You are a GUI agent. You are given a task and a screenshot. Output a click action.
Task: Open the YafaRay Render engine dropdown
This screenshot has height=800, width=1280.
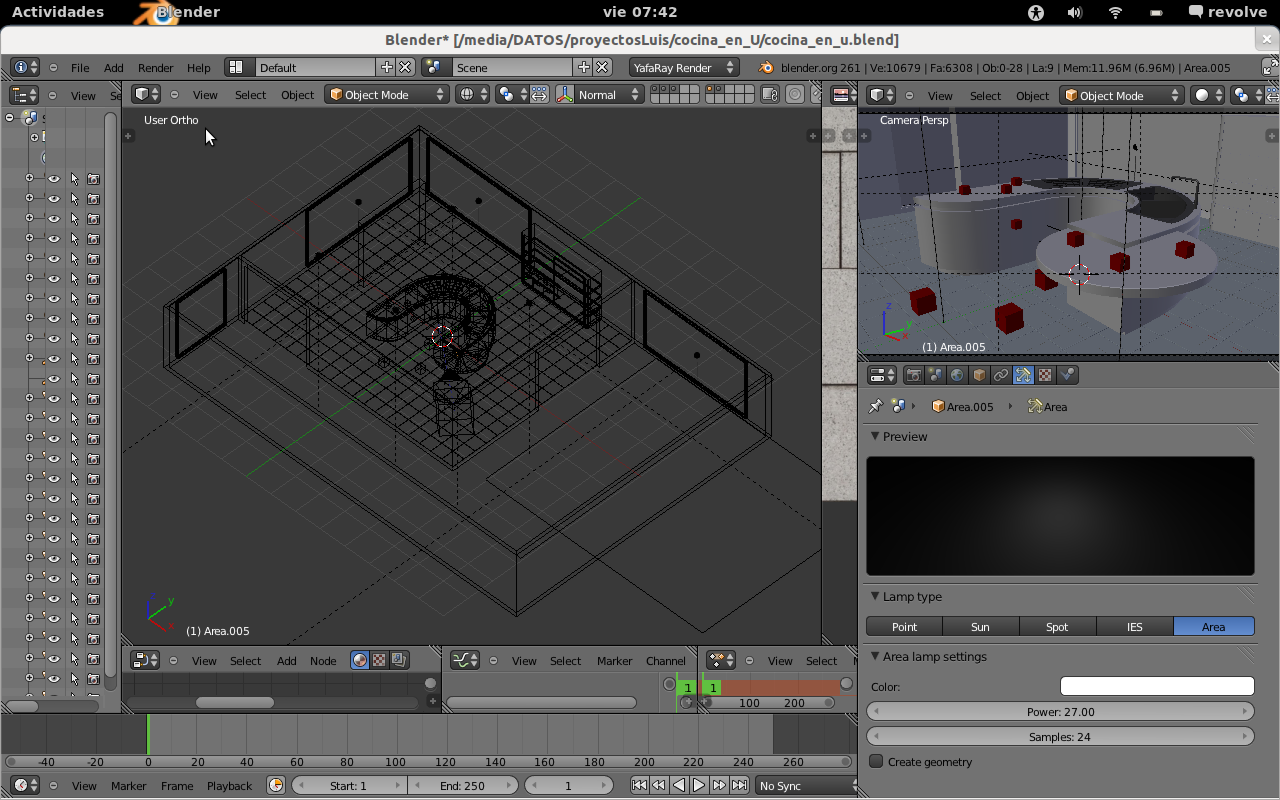(684, 67)
